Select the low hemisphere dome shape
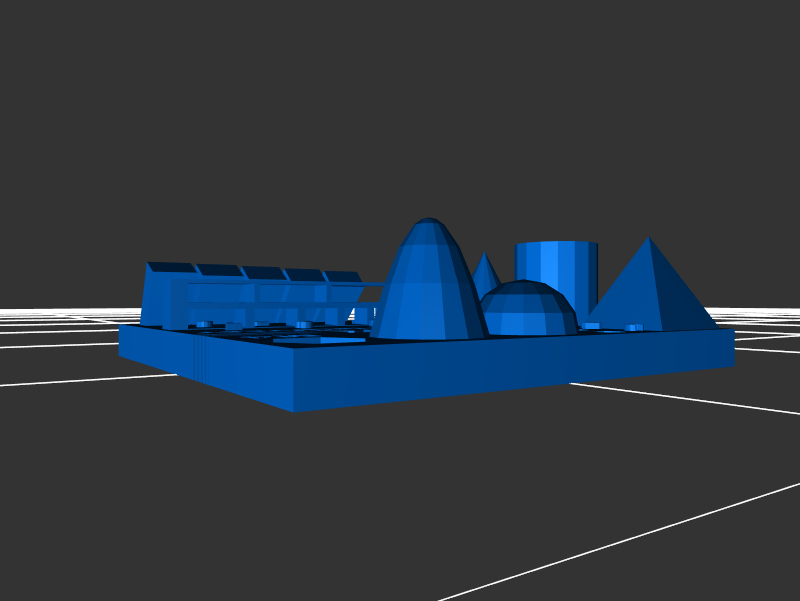Screen dimensions: 800x601 [530, 309]
